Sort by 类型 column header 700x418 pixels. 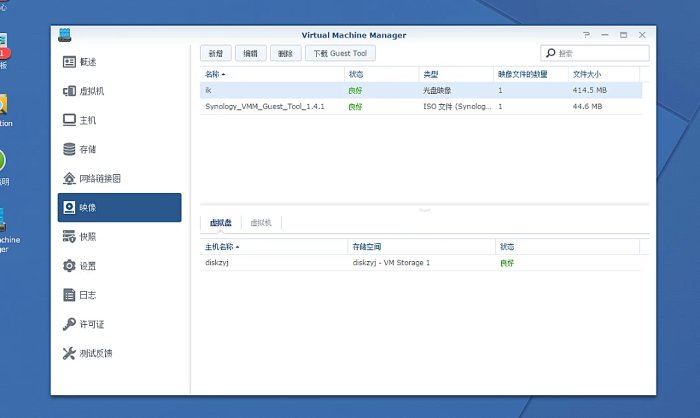pos(456,74)
